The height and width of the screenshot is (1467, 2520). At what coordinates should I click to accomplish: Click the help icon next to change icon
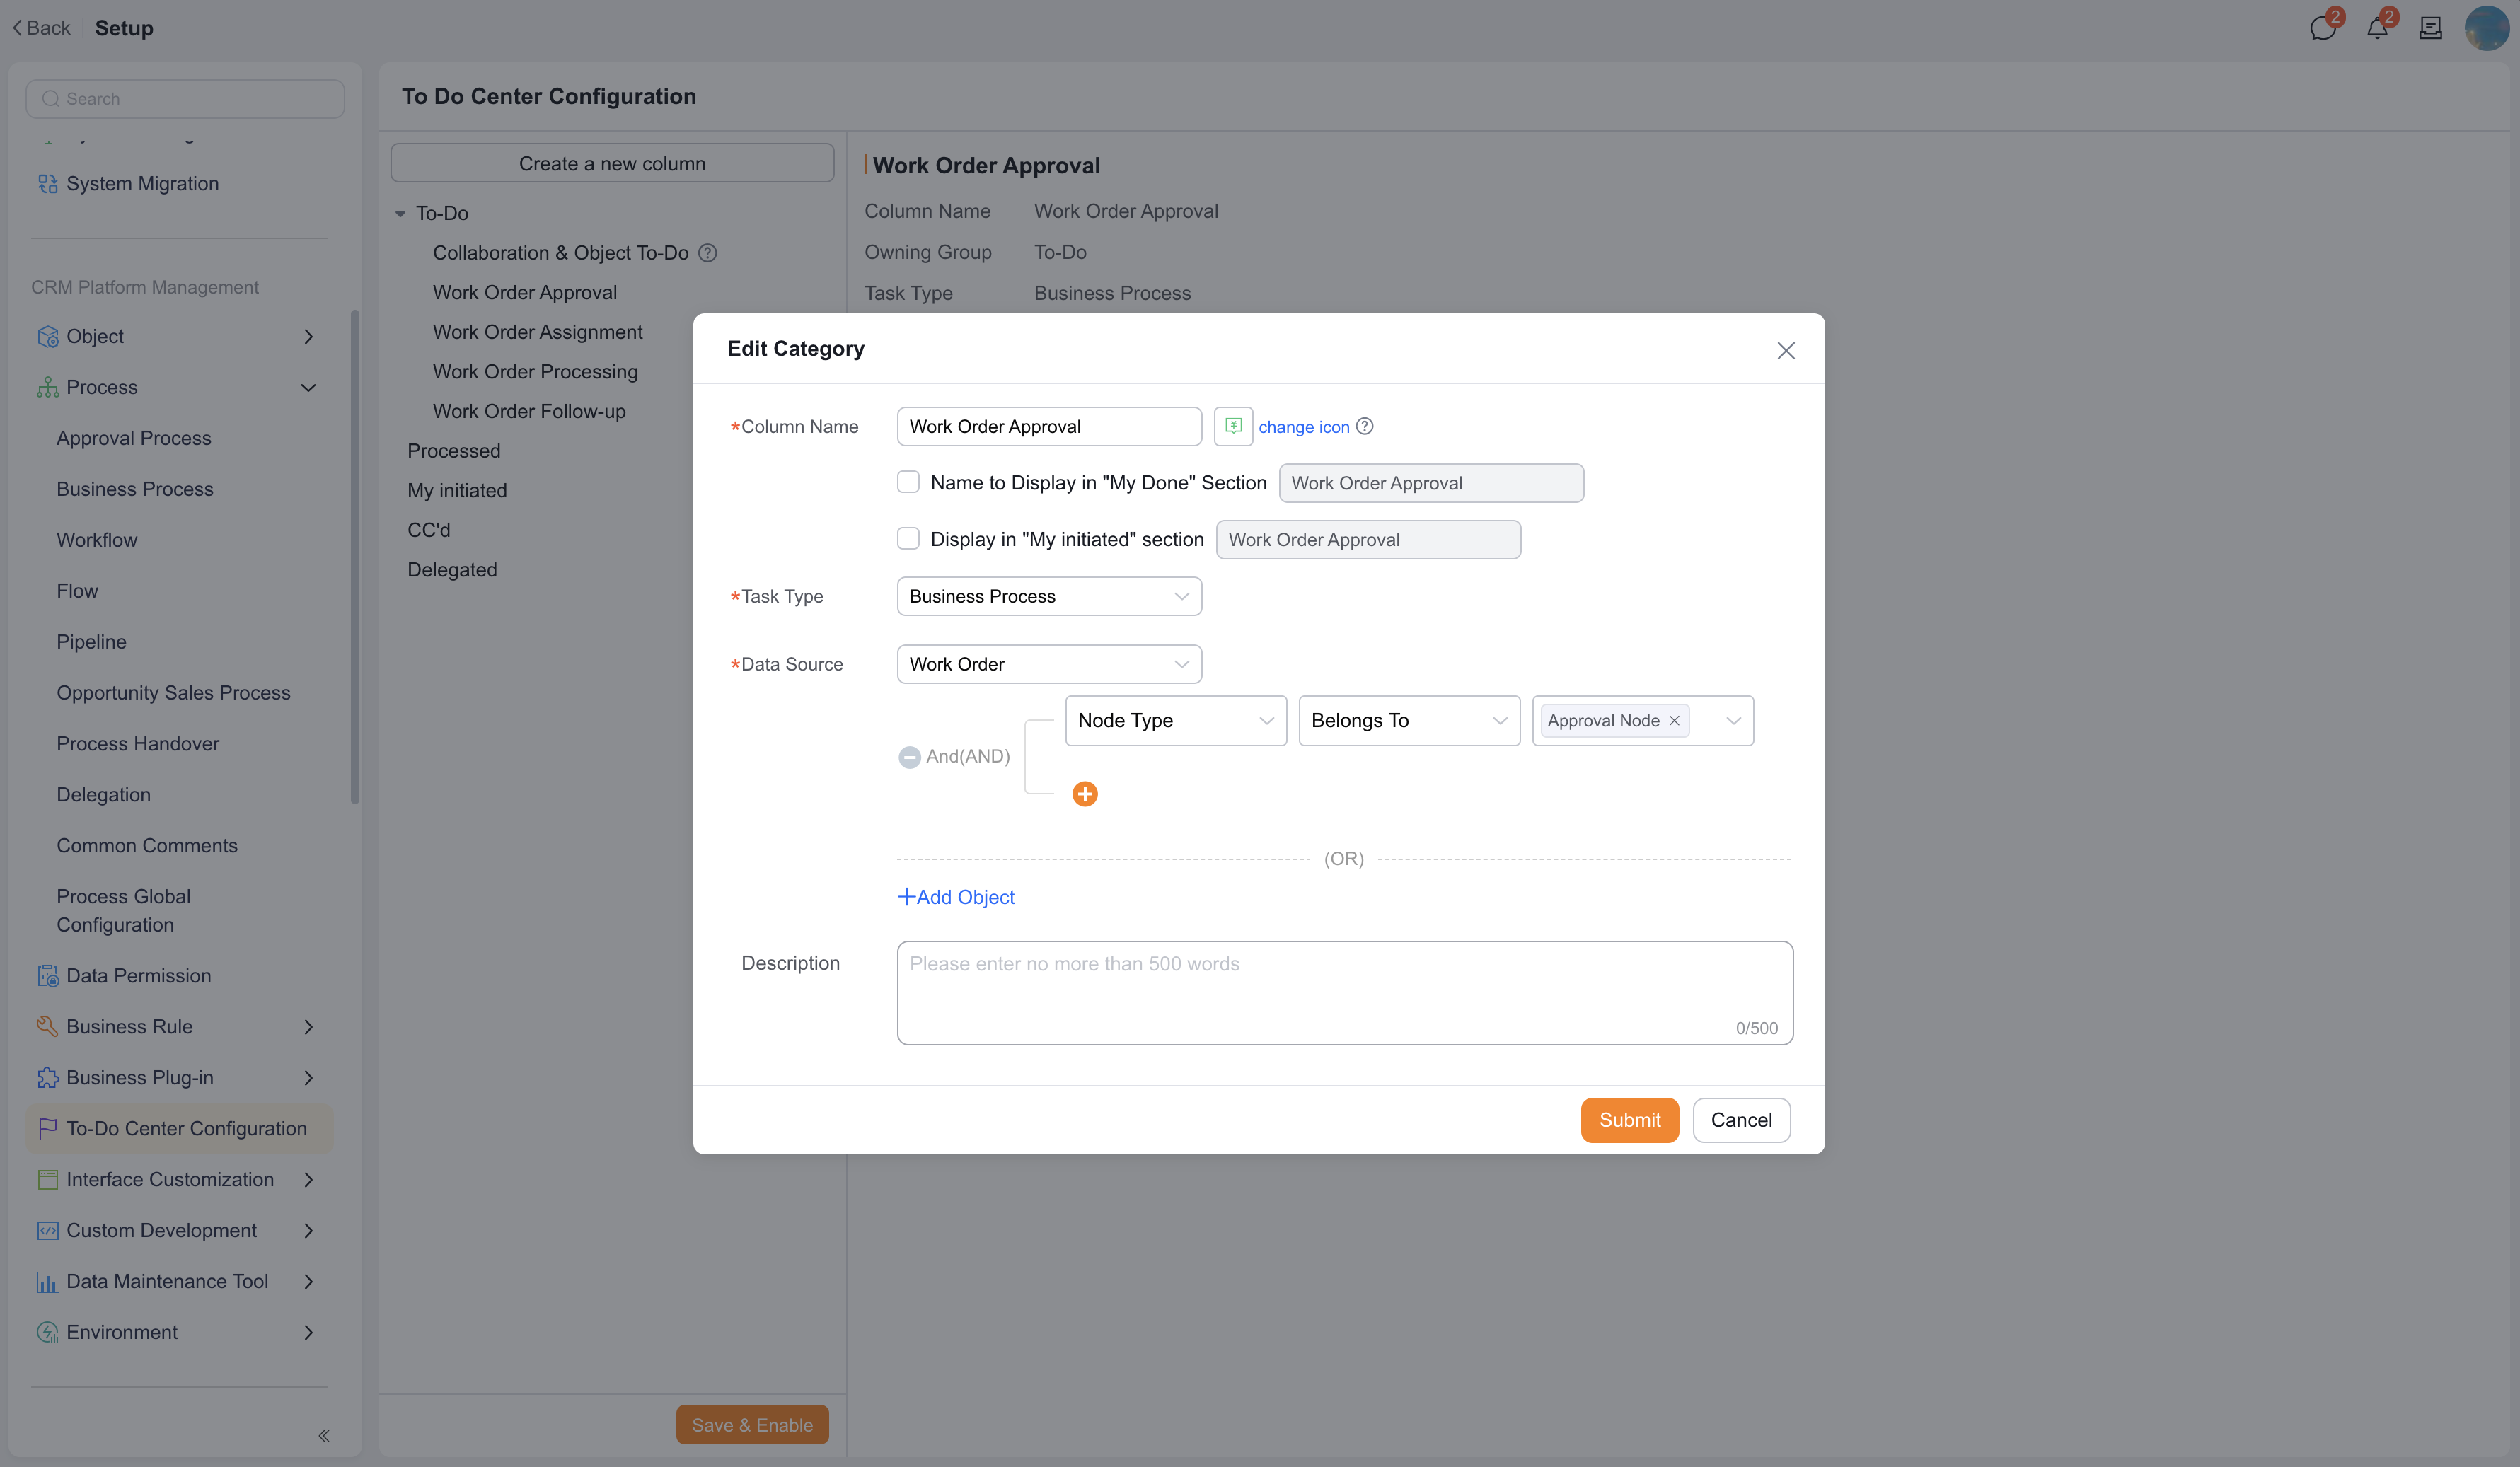[x=1364, y=426]
